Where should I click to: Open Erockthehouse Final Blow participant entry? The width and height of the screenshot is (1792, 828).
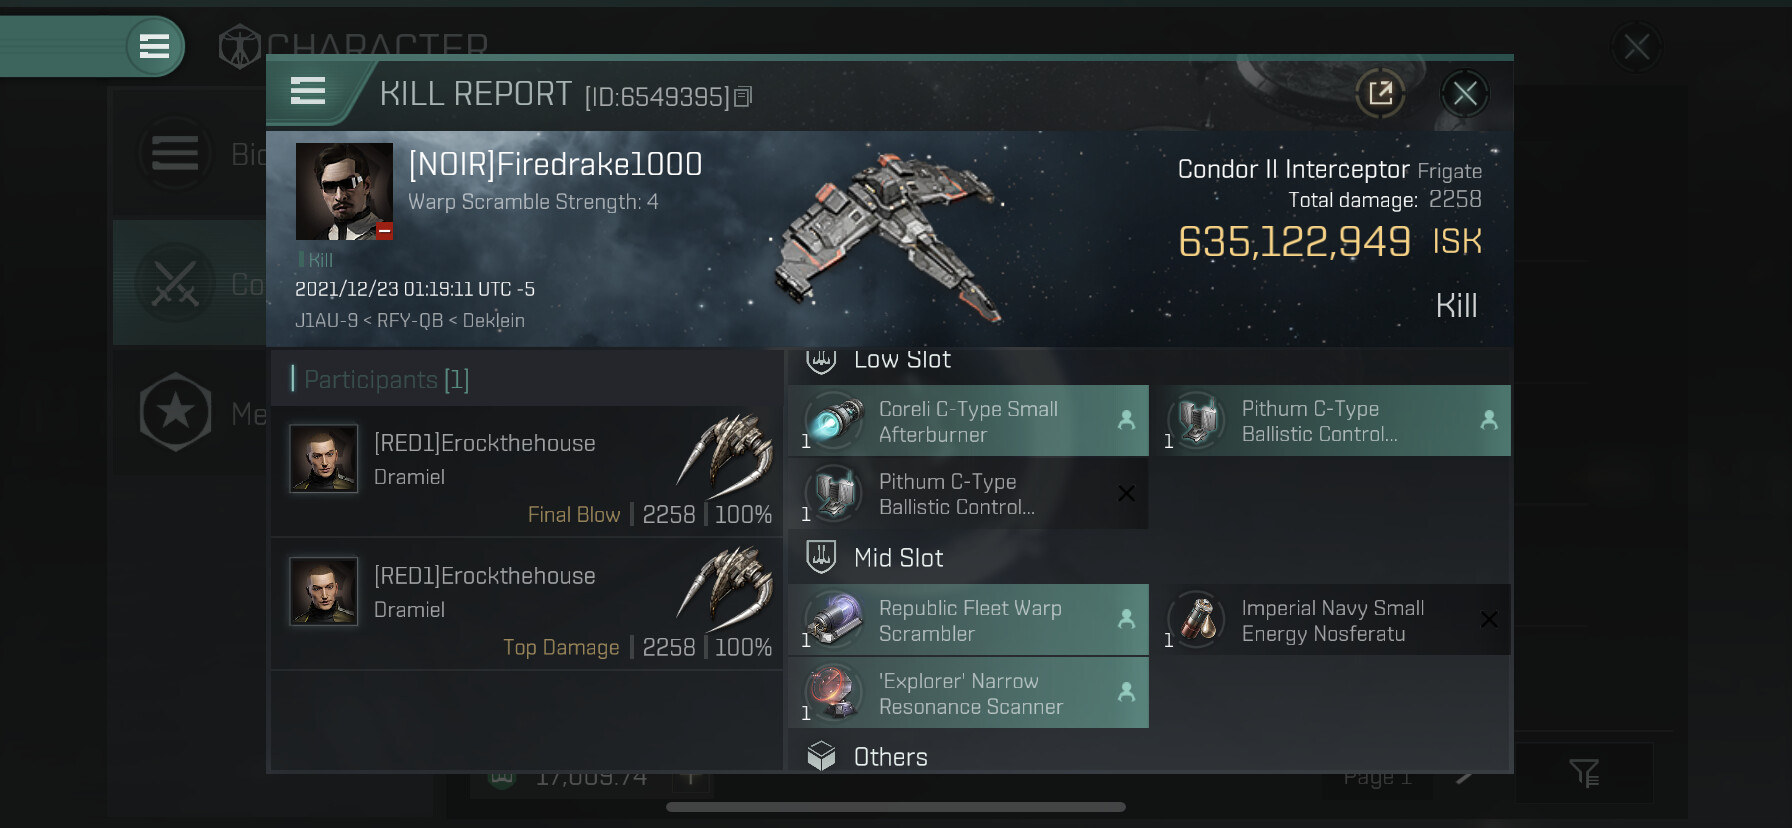point(527,471)
